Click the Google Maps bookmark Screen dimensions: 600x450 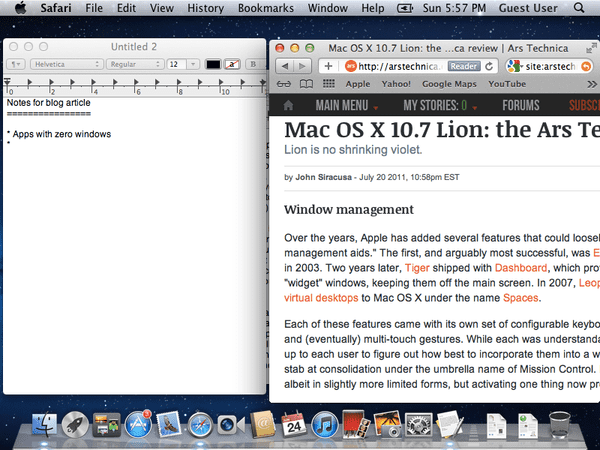(449, 84)
